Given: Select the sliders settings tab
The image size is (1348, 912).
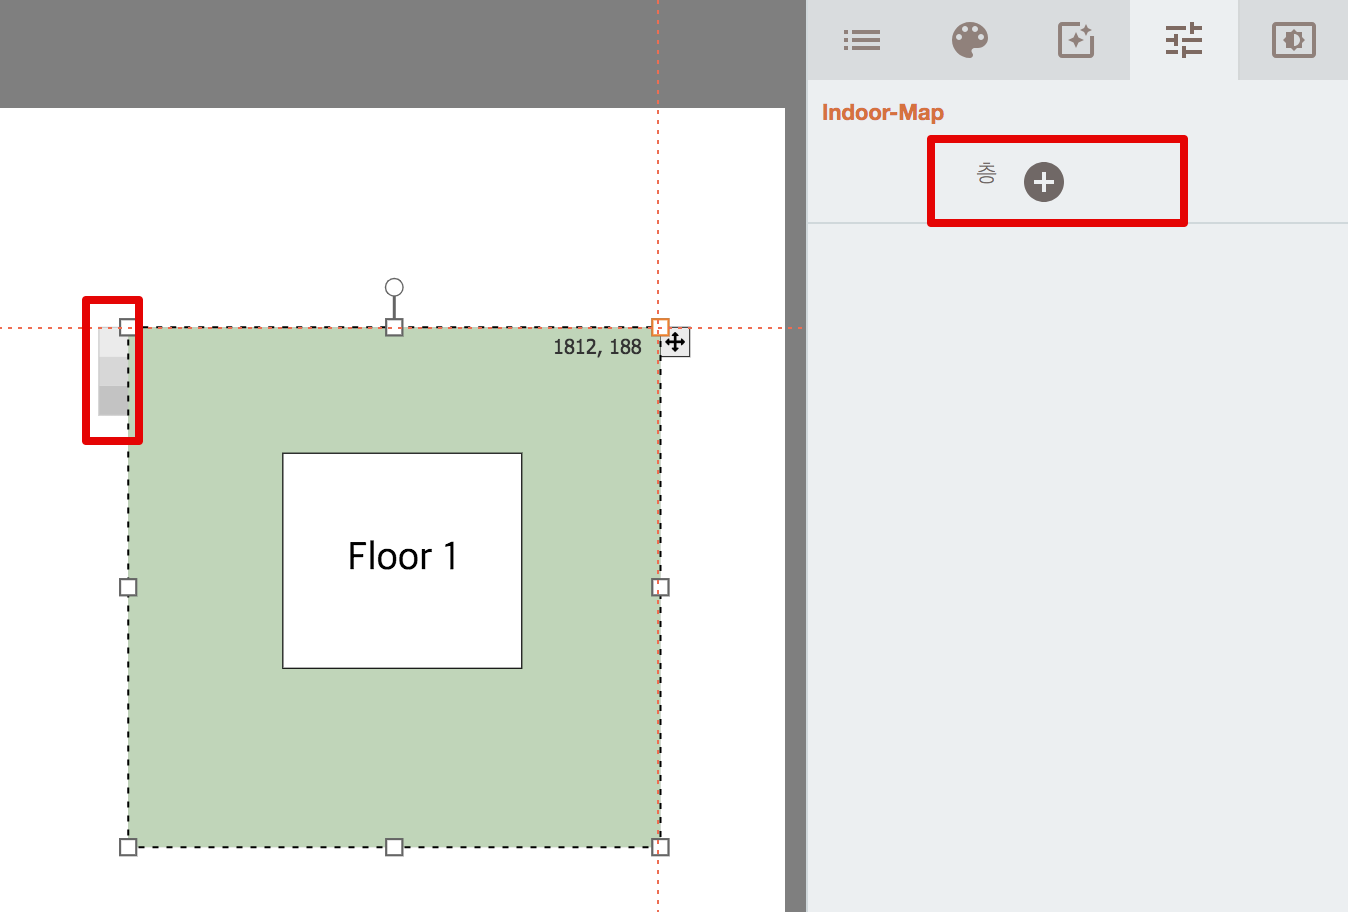Looking at the screenshot, I should tap(1184, 40).
